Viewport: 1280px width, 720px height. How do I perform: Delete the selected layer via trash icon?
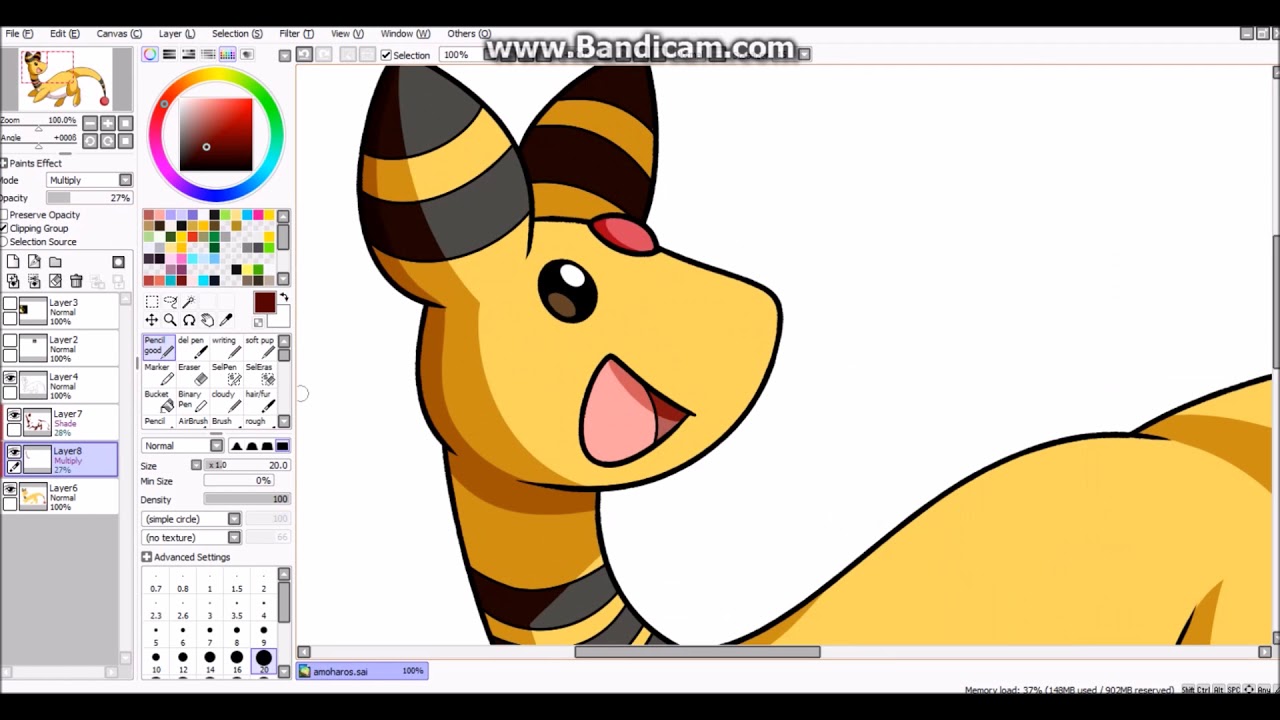76,281
